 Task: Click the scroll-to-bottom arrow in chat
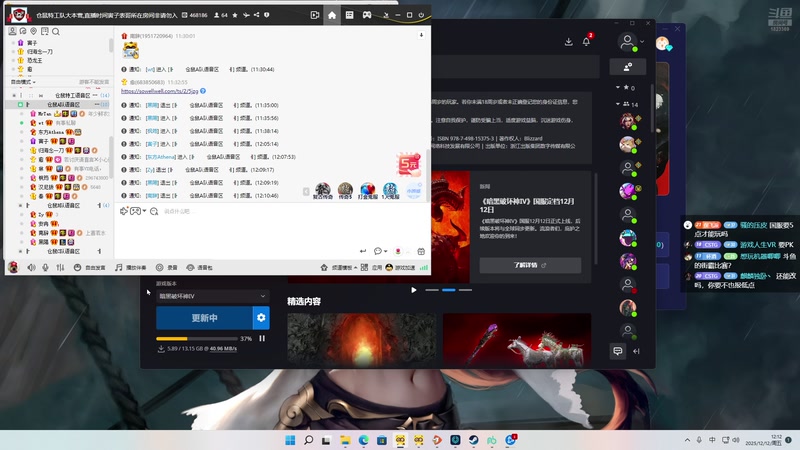(421, 35)
